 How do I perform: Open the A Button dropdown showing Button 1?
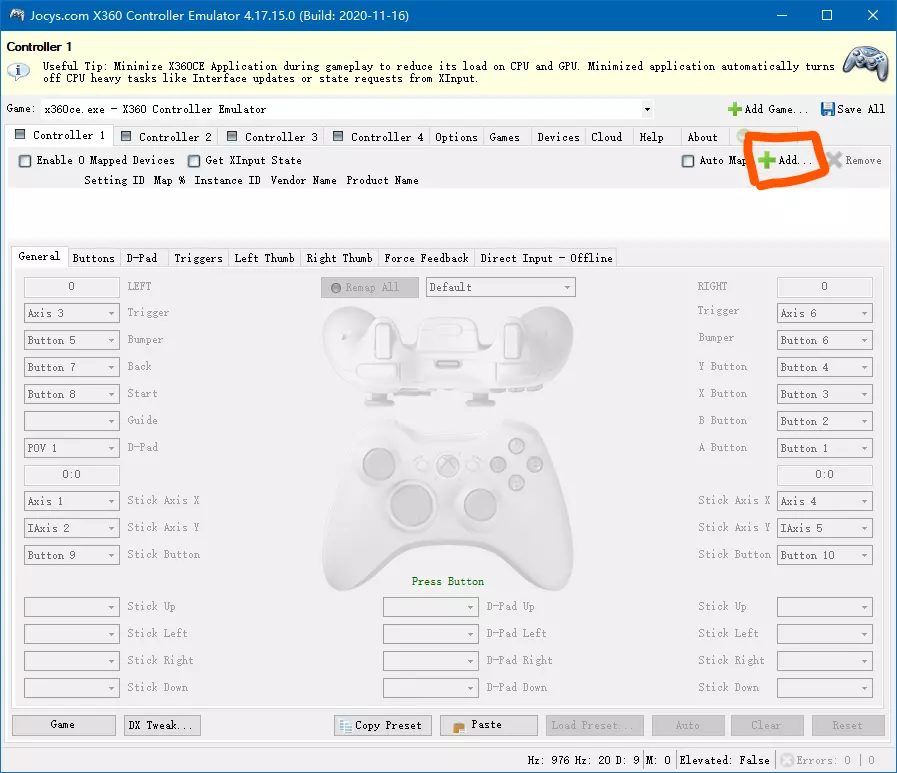pyautogui.click(x=824, y=447)
